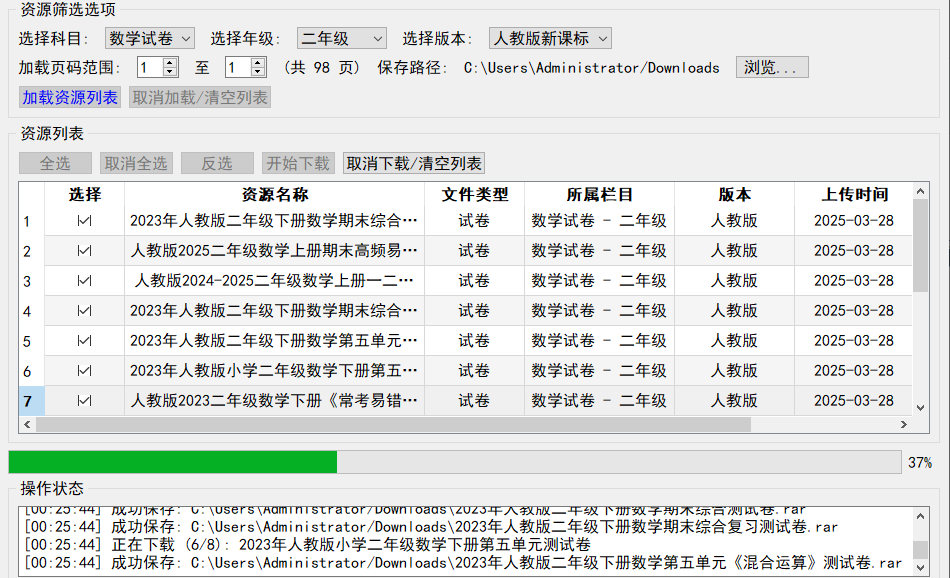Uncheck the checkbox for row 1 resource
950x578 pixels.
[x=85, y=221]
